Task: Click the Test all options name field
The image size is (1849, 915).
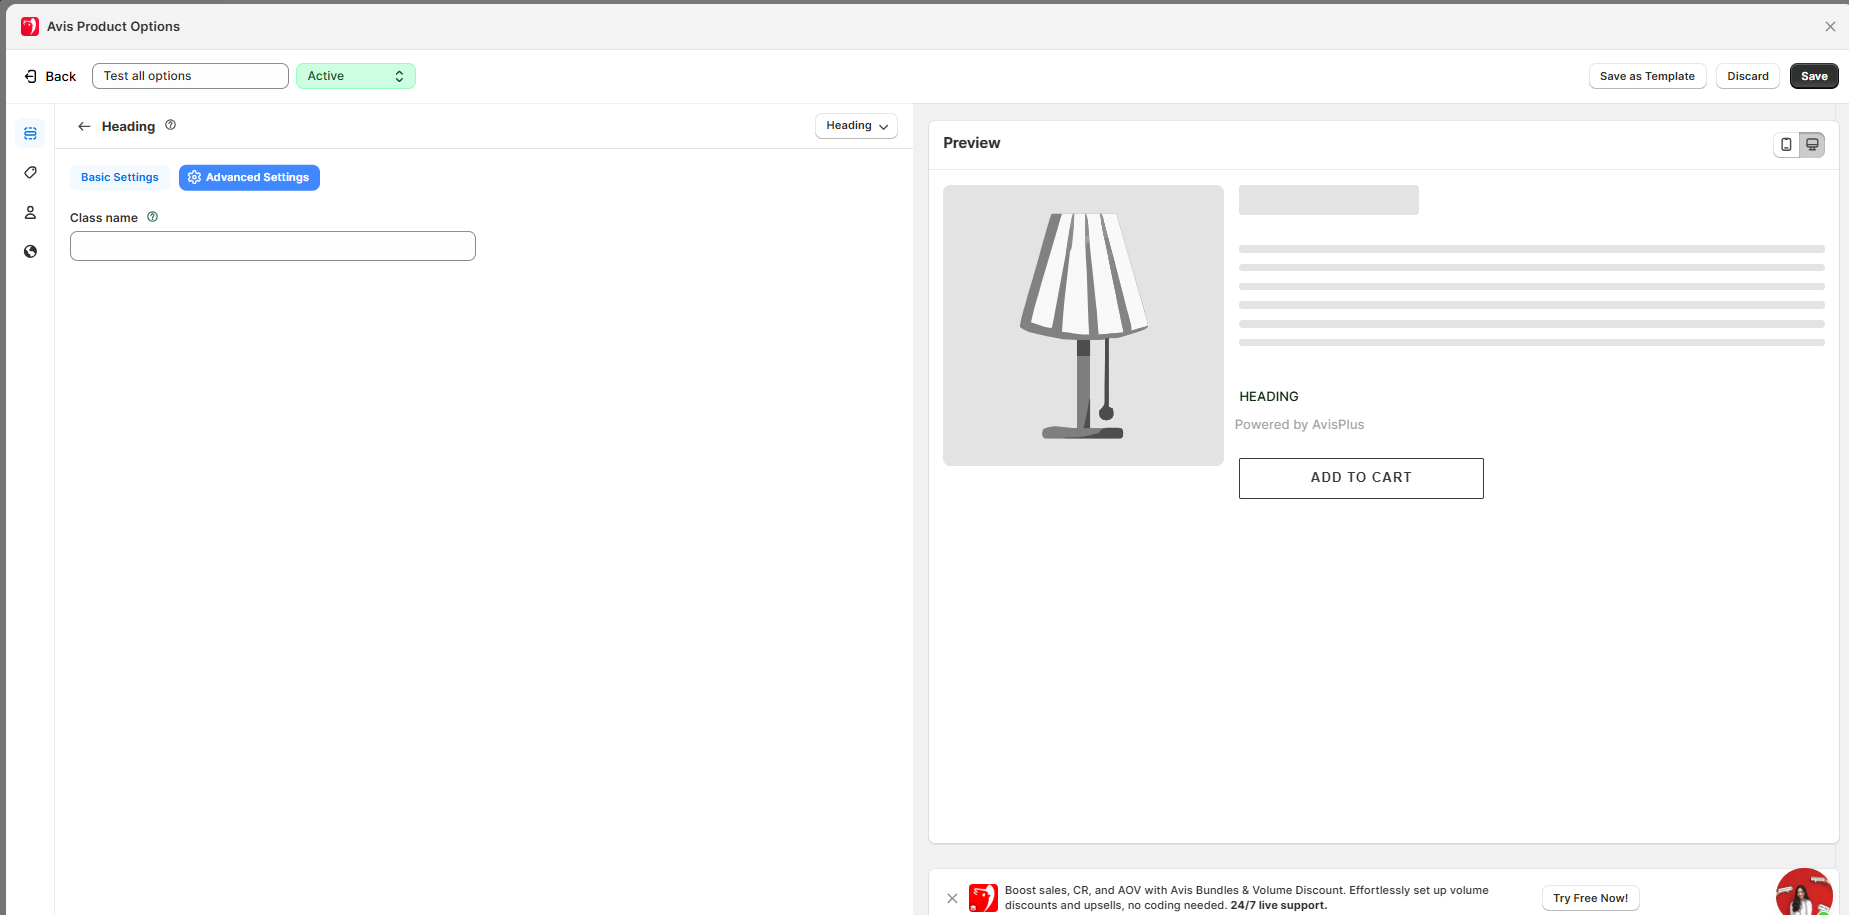Action: [x=190, y=76]
